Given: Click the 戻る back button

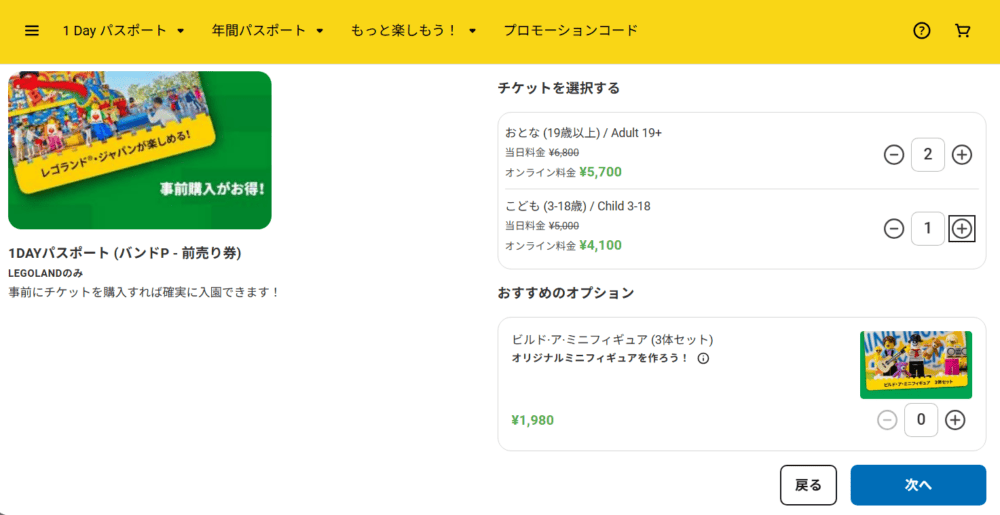Looking at the screenshot, I should point(808,485).
